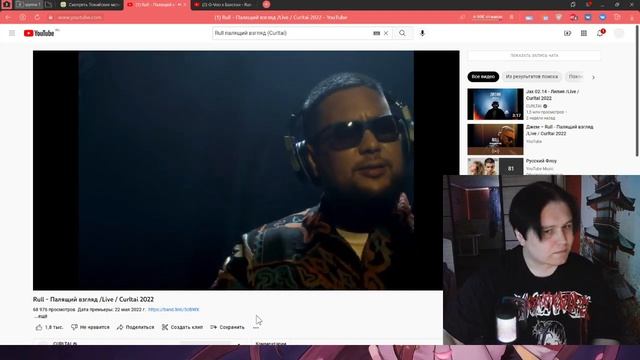This screenshot has height=360, width=640.
Task: Open the browser main menu icon at top-left
Action: (7, 4)
